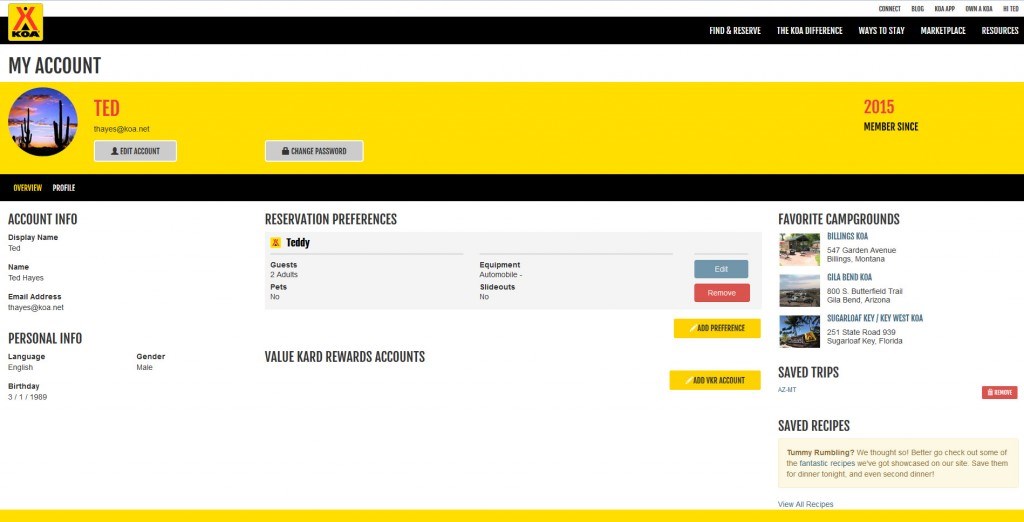1024x522 pixels.
Task: Remove the Teddy reservation preference
Action: [722, 293]
